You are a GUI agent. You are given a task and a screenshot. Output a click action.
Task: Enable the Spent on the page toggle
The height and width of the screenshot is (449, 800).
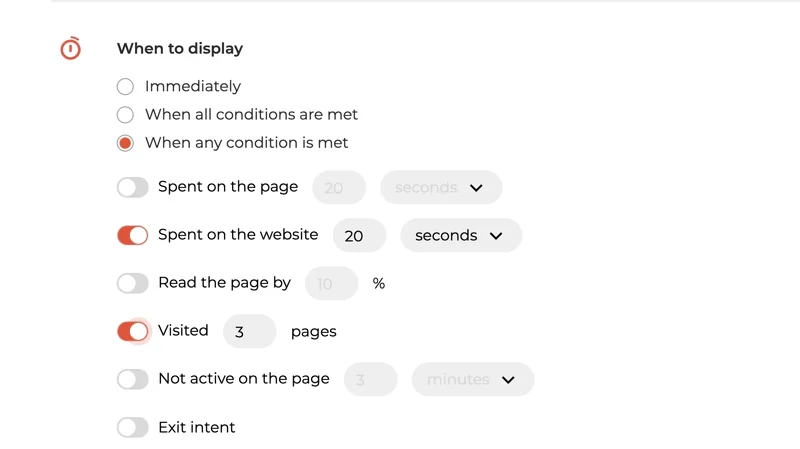[132, 187]
